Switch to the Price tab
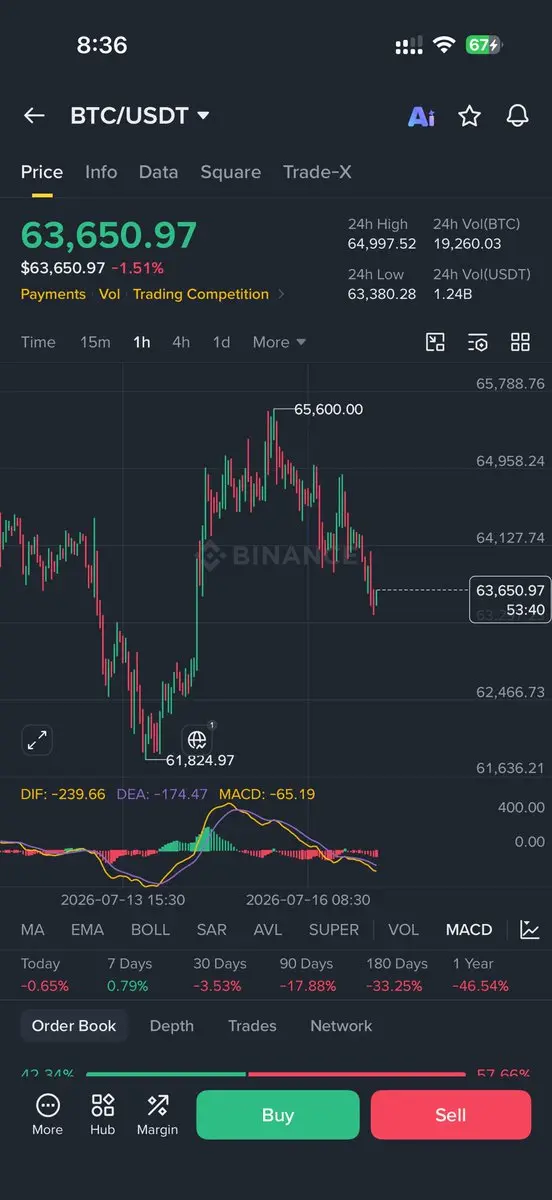552x1200 pixels. (x=42, y=172)
